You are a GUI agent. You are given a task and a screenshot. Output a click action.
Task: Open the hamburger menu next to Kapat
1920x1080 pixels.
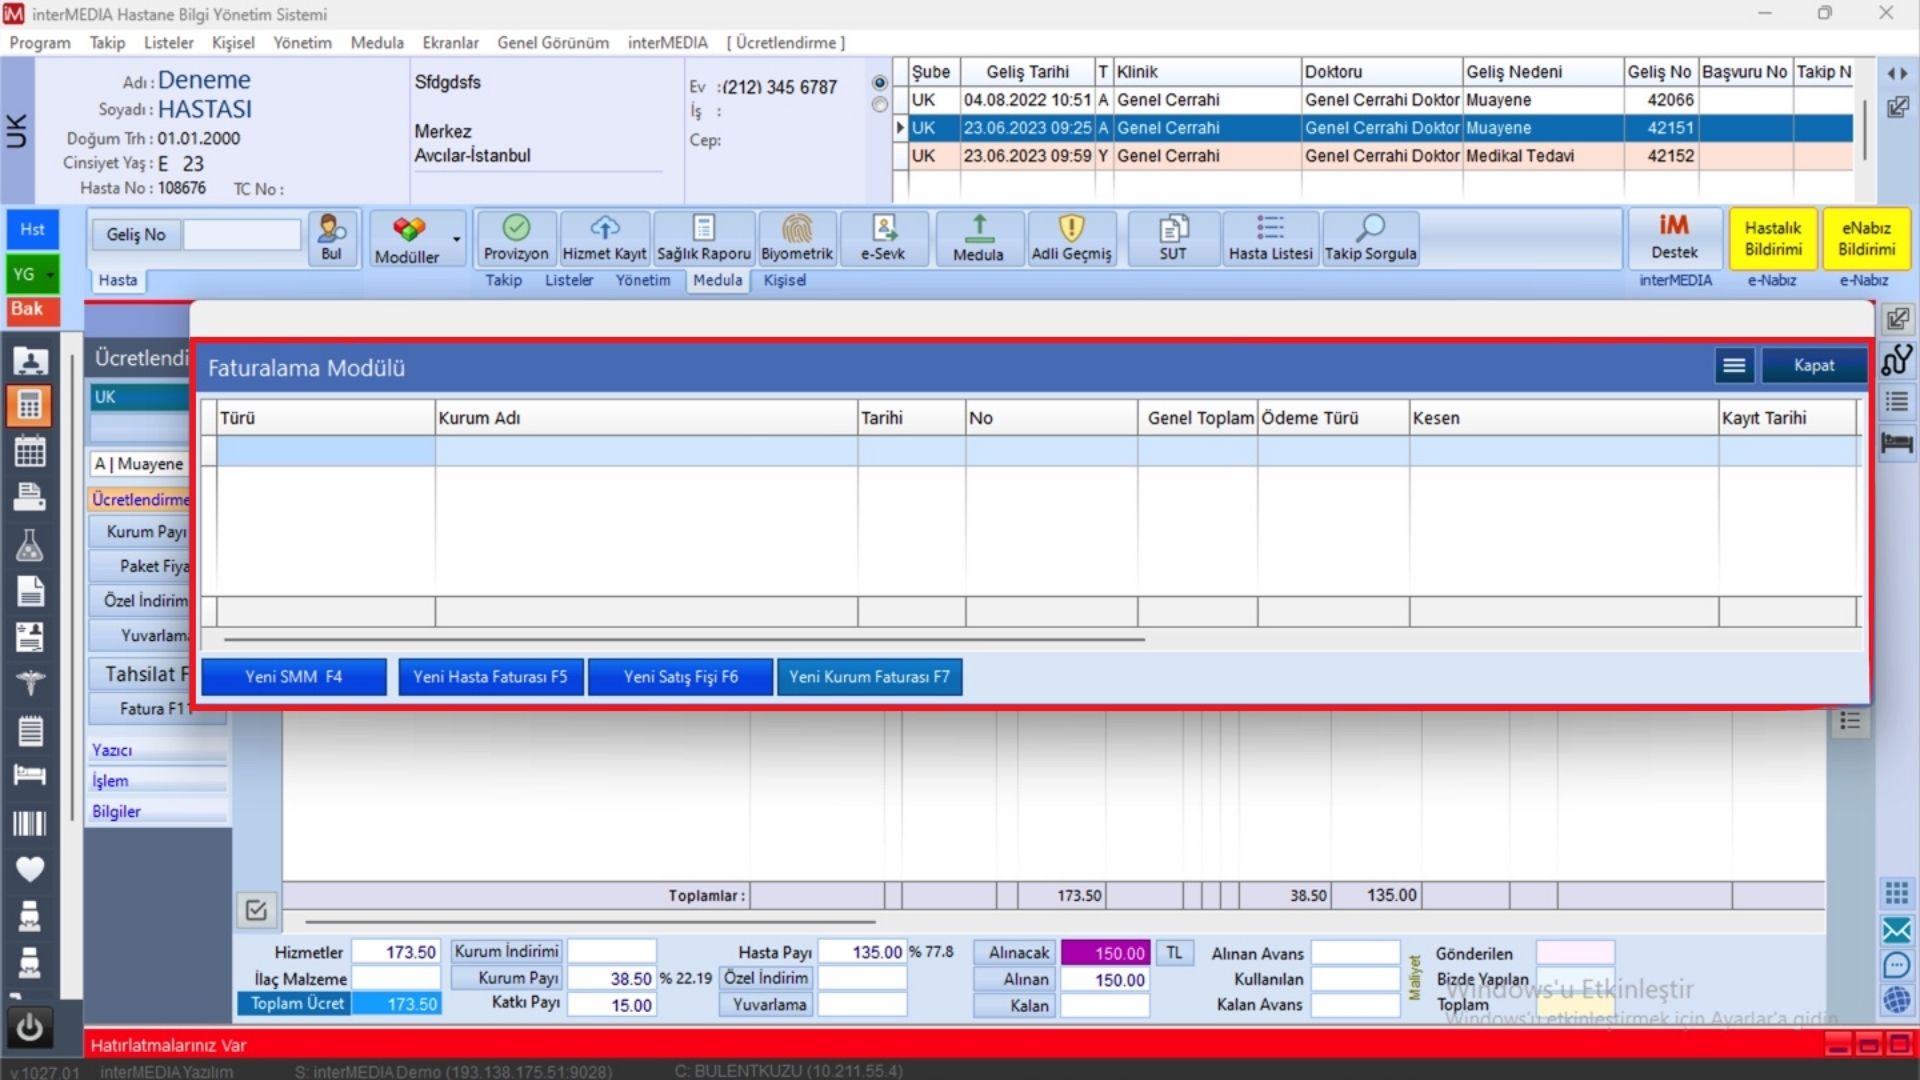[1734, 366]
